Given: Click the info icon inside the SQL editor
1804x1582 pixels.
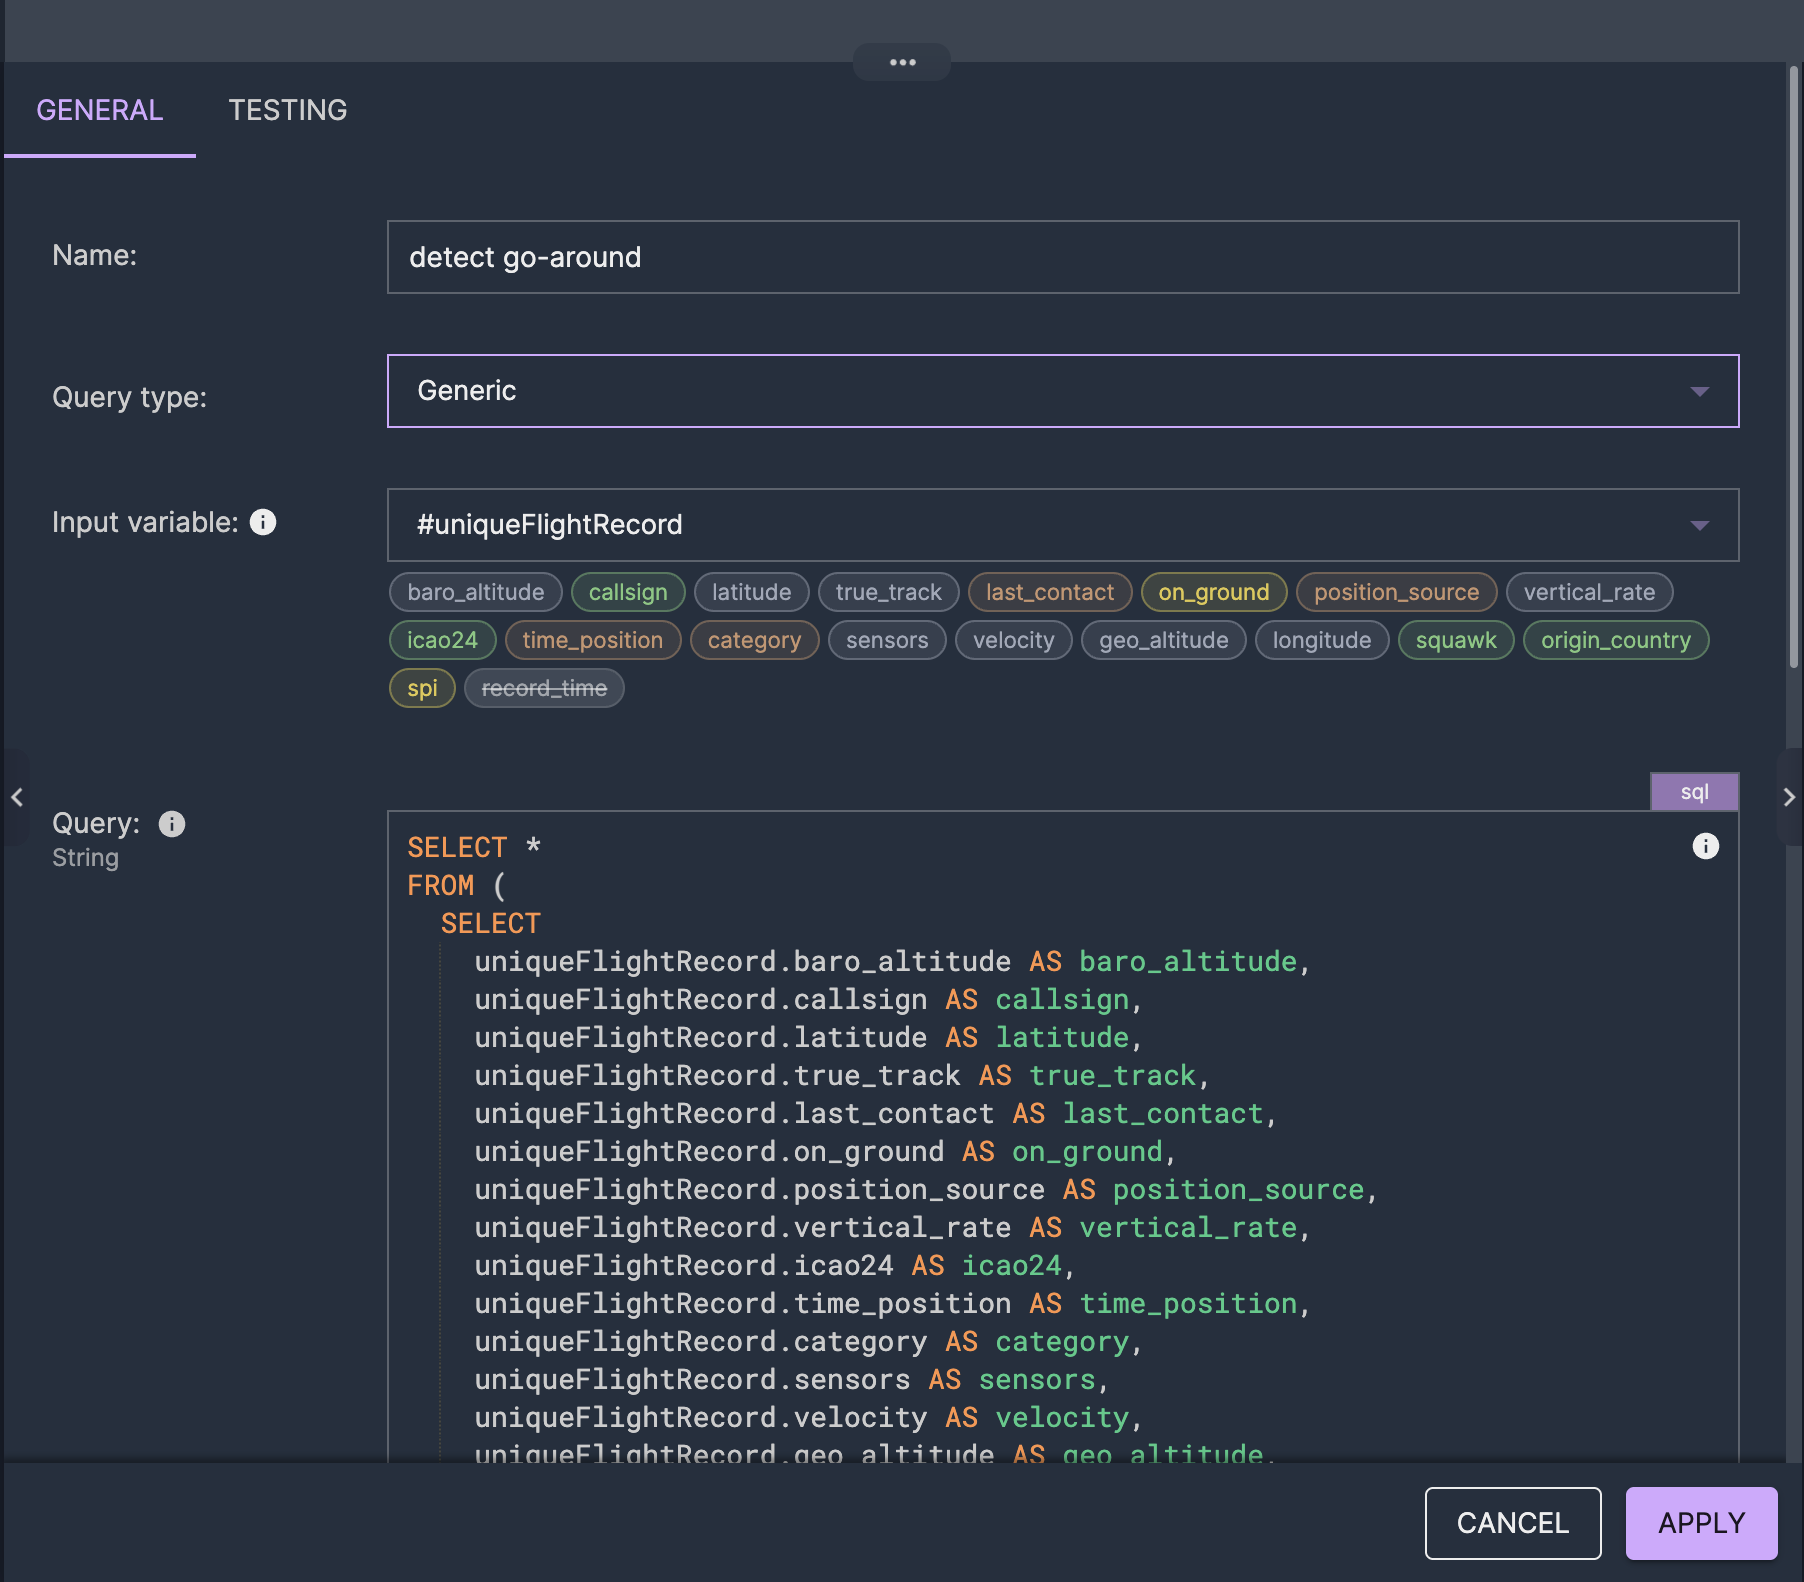Looking at the screenshot, I should coord(1705,846).
